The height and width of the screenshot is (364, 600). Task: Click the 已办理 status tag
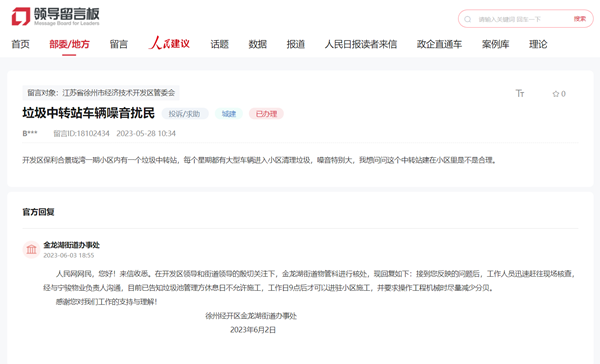266,114
